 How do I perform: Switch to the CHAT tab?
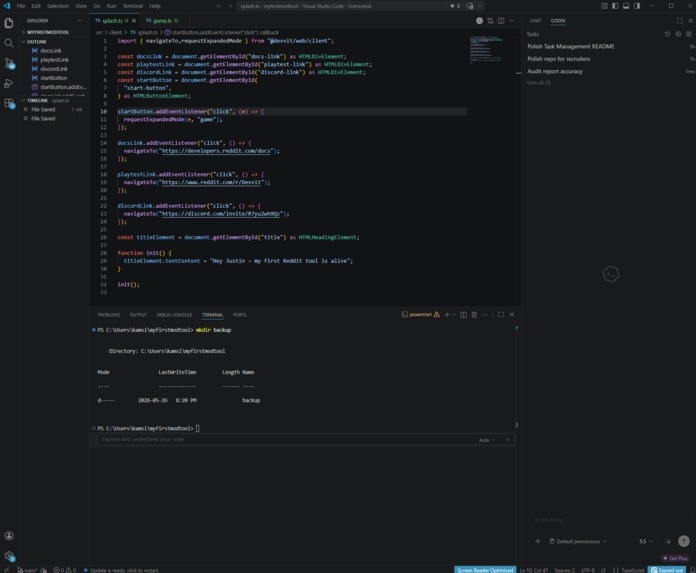535,20
